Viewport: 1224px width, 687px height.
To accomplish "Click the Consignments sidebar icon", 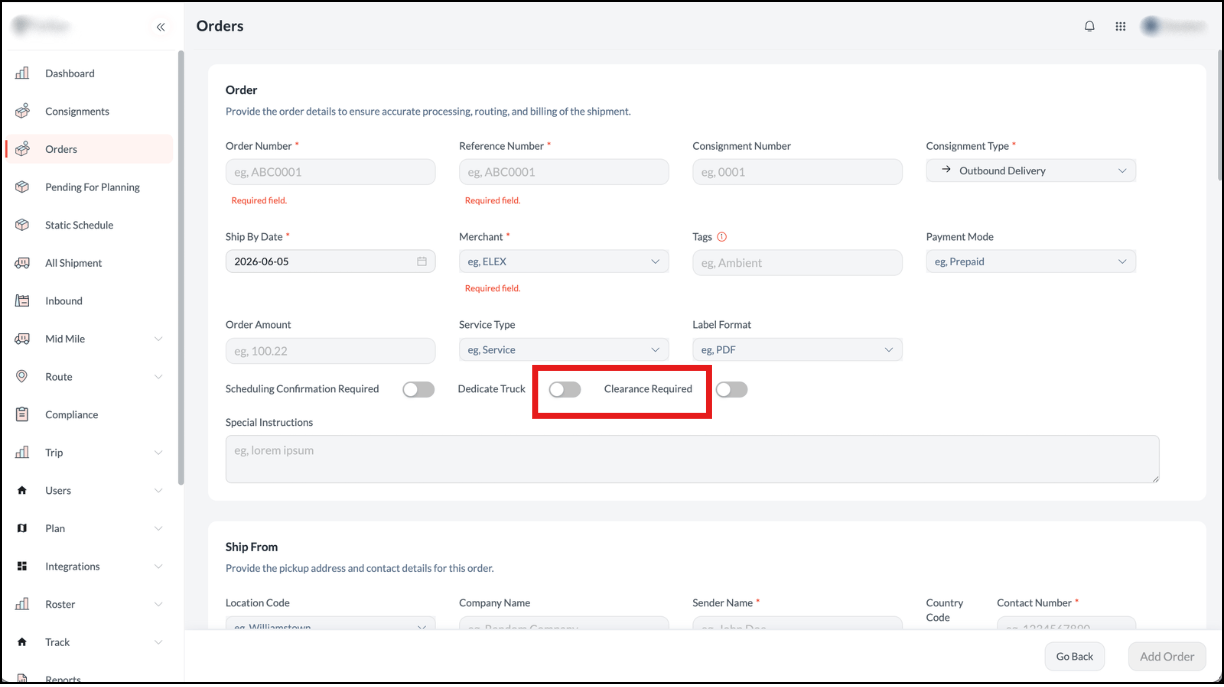I will (x=22, y=111).
